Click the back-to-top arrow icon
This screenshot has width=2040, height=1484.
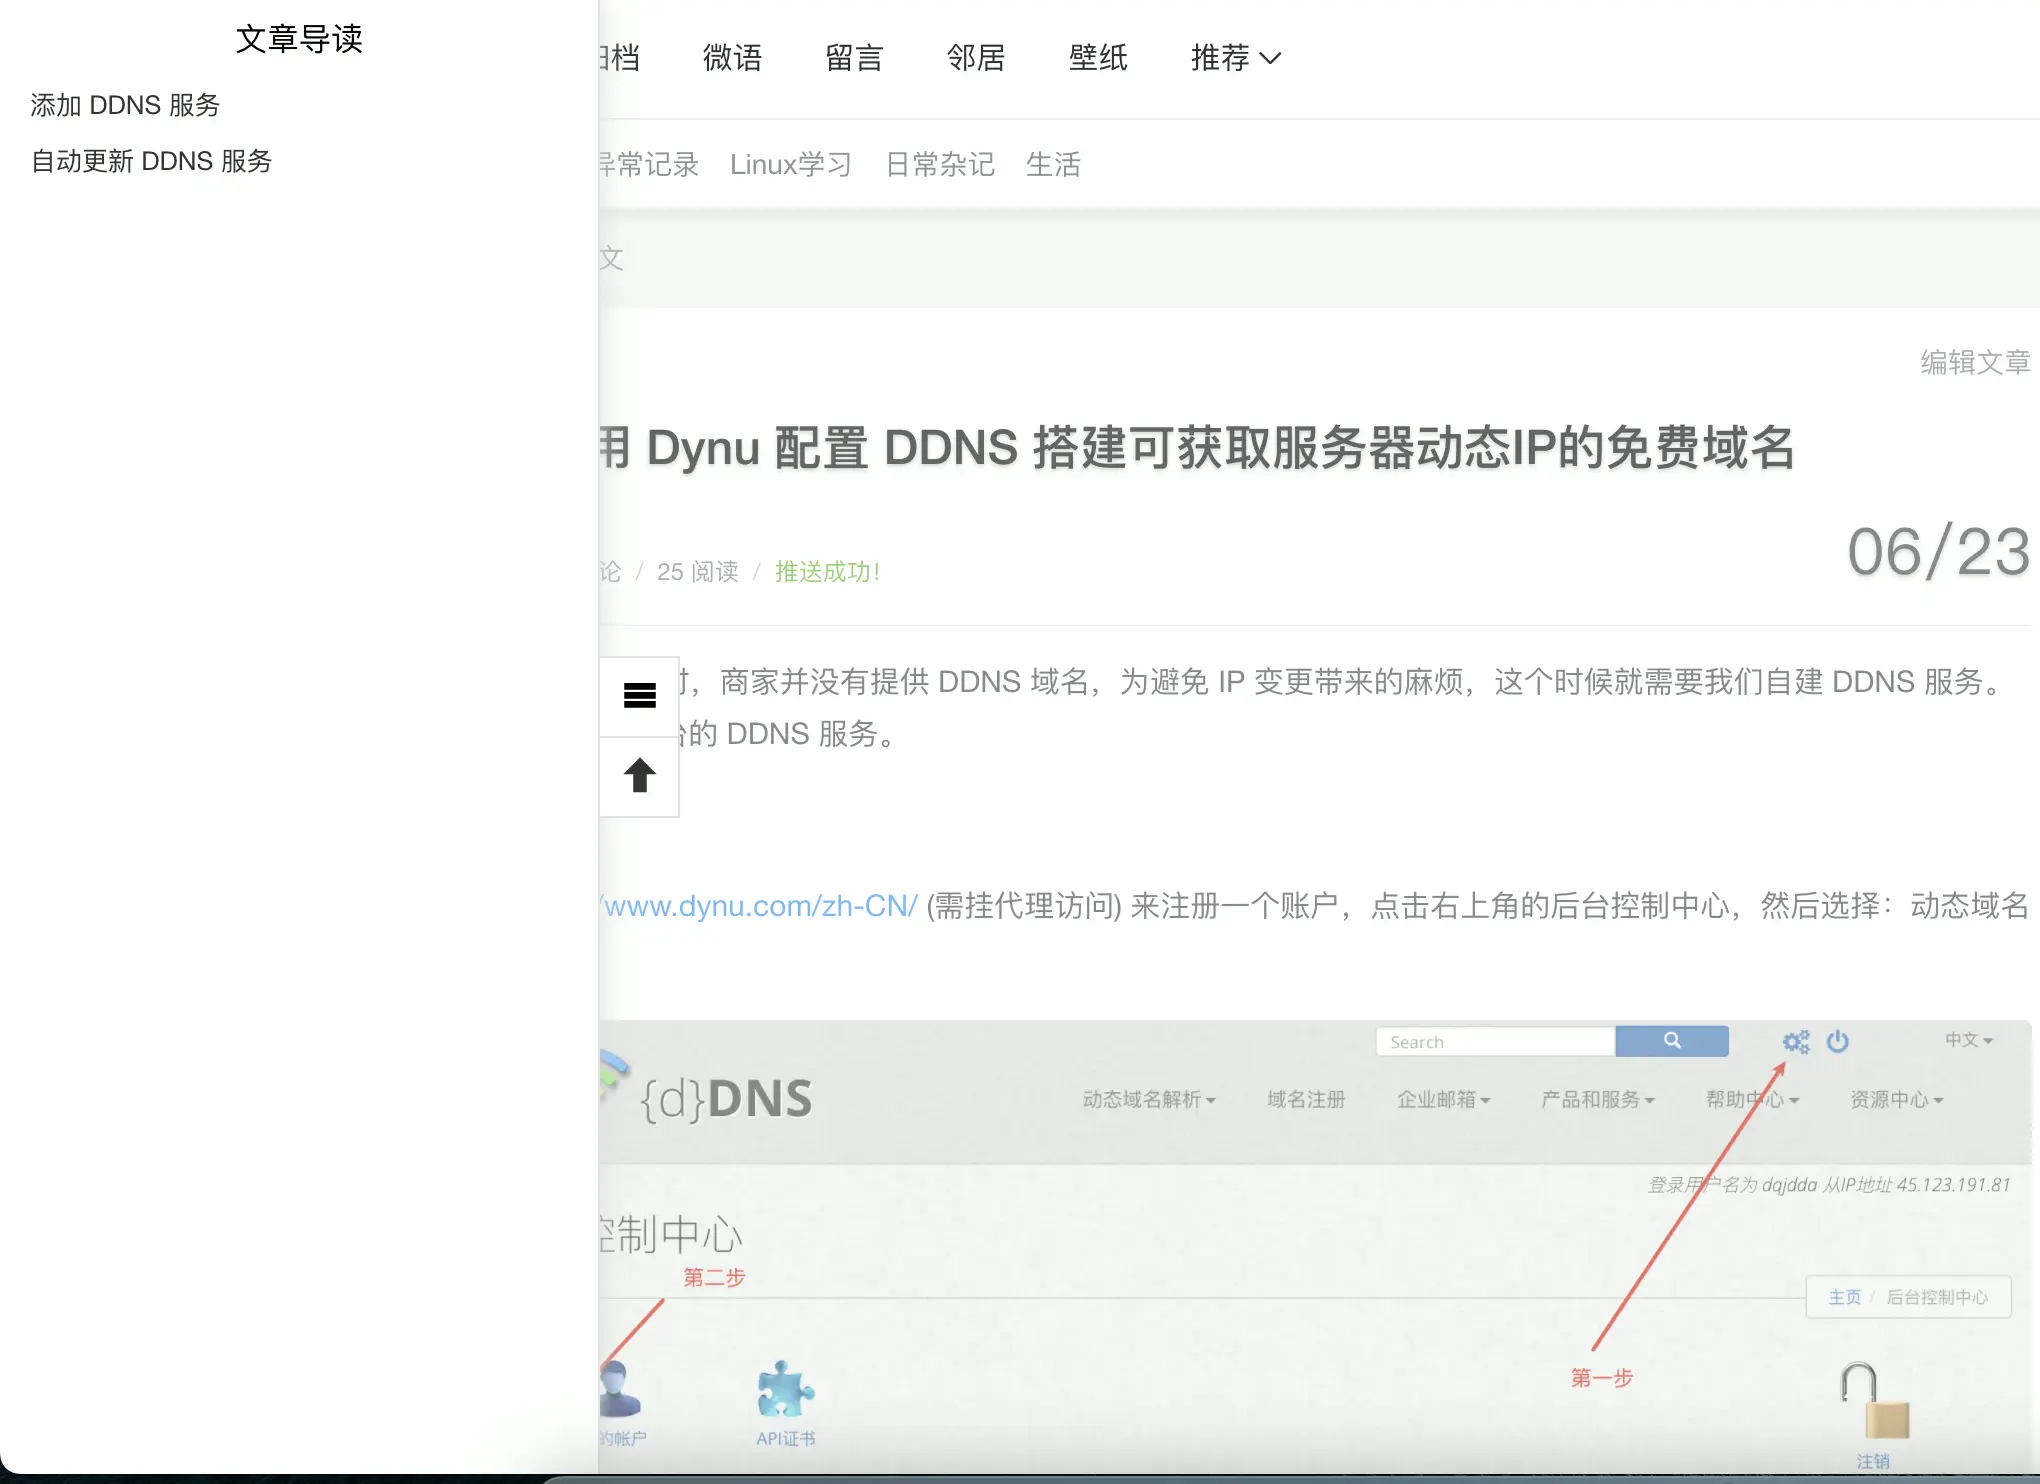(x=640, y=775)
